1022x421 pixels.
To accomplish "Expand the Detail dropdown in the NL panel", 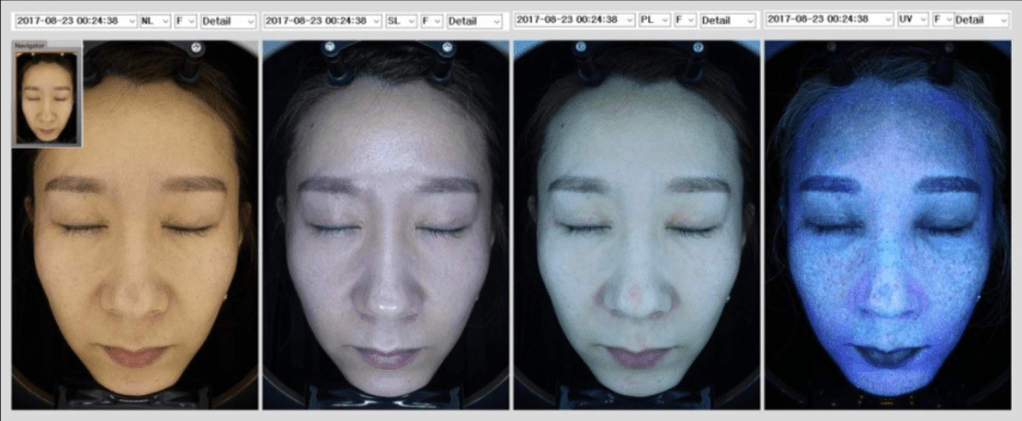I will click(228, 20).
